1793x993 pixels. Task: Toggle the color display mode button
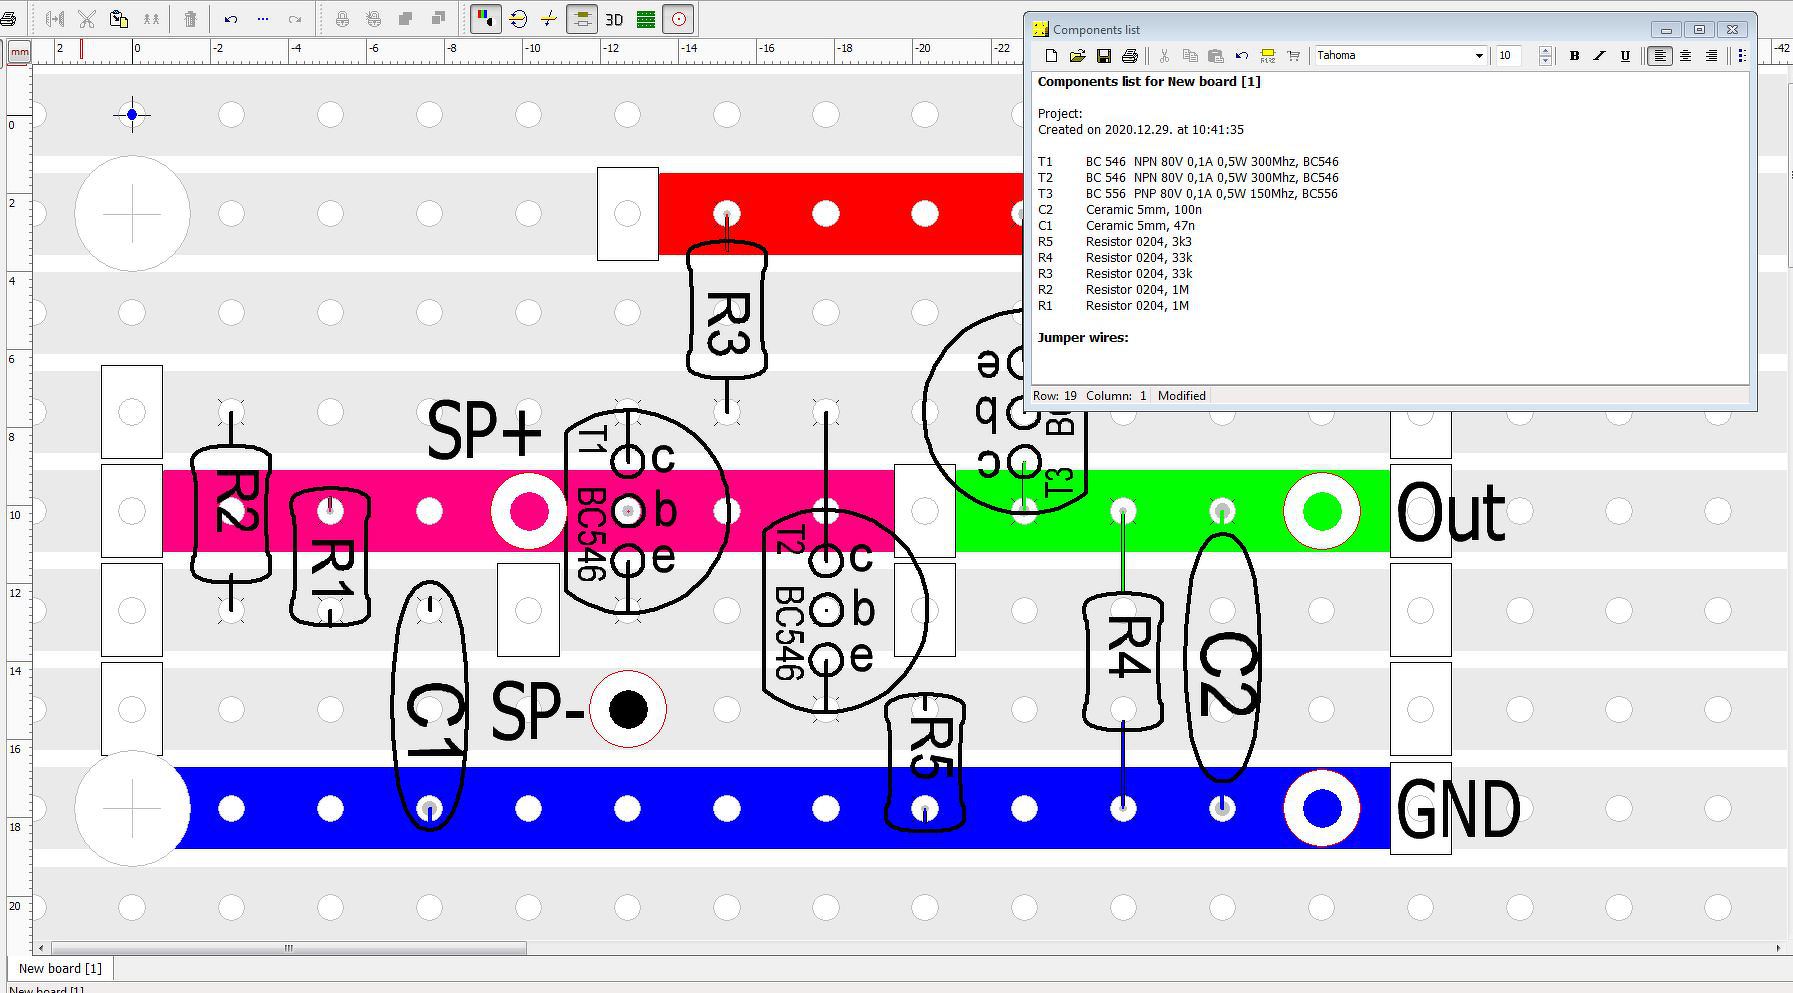pyautogui.click(x=486, y=19)
